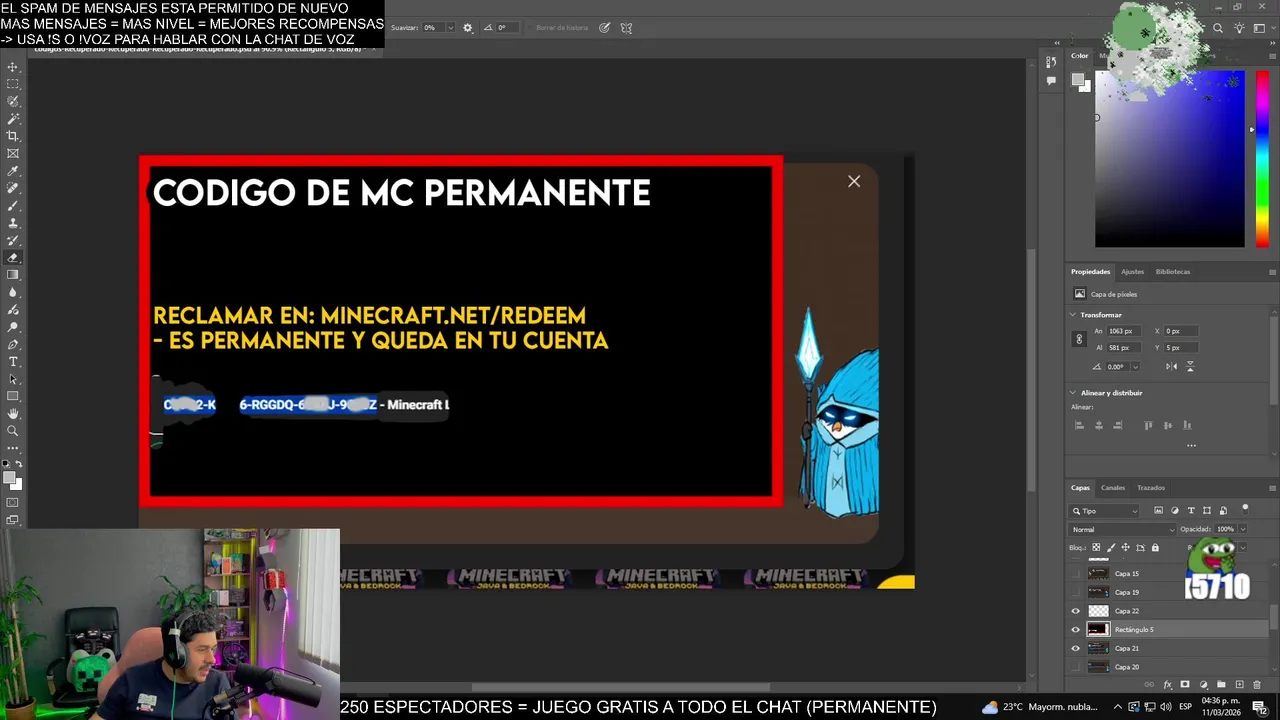Open the workspace switcher dropdown

pos(1265,28)
